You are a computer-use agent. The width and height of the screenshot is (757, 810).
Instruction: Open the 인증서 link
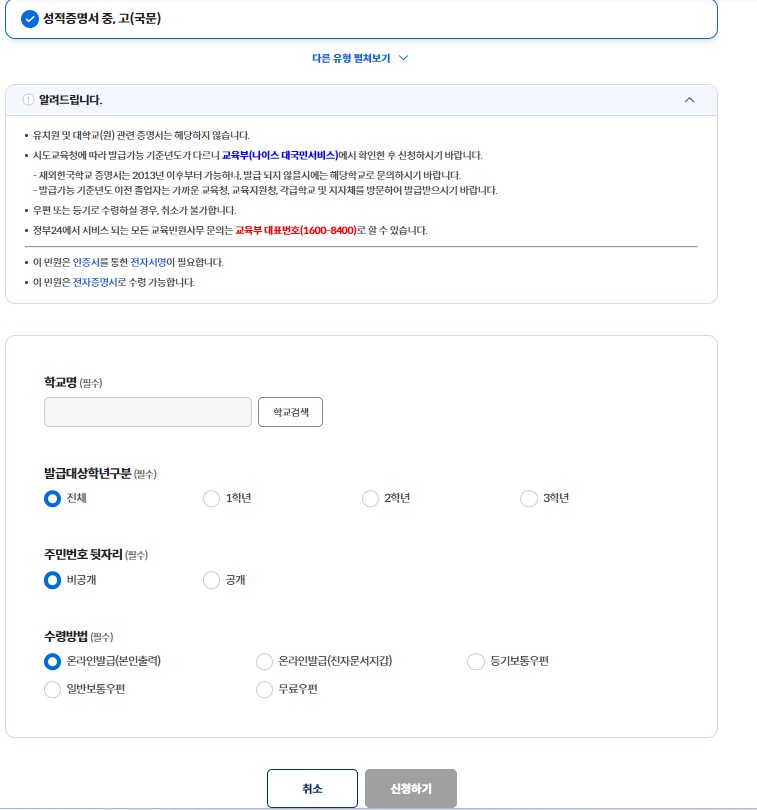click(x=86, y=262)
